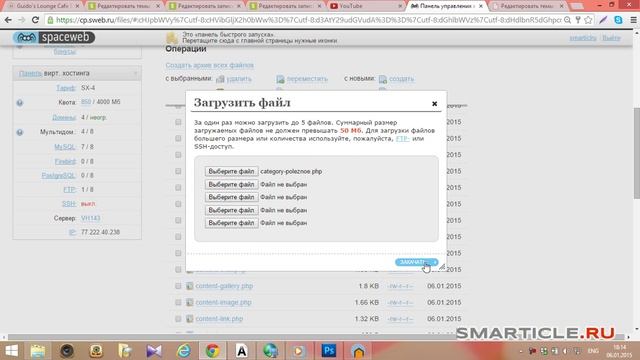This screenshot has height=360, width=640.
Task: Open the smarticle account link
Action: tap(583, 38)
